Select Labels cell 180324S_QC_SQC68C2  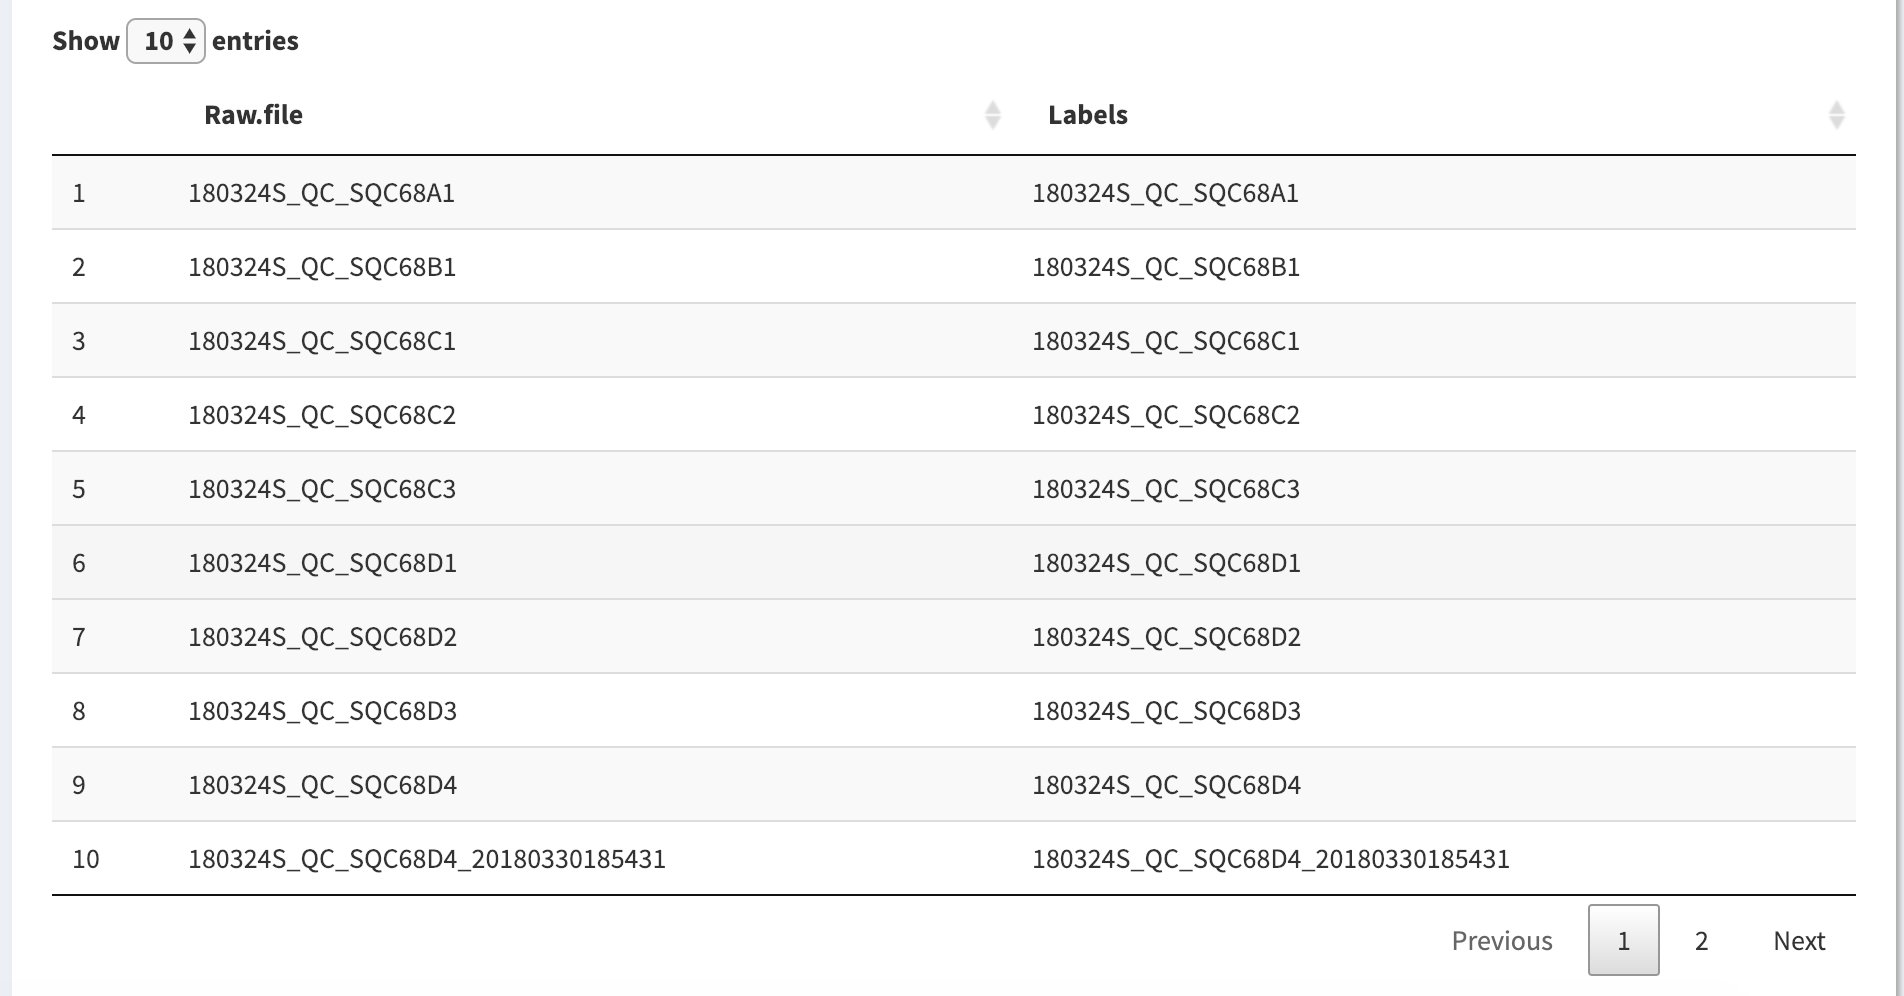pyautogui.click(x=1166, y=415)
